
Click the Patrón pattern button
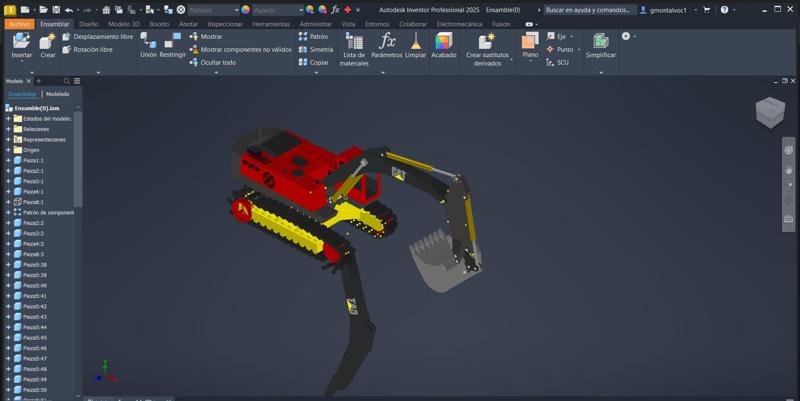(313, 37)
